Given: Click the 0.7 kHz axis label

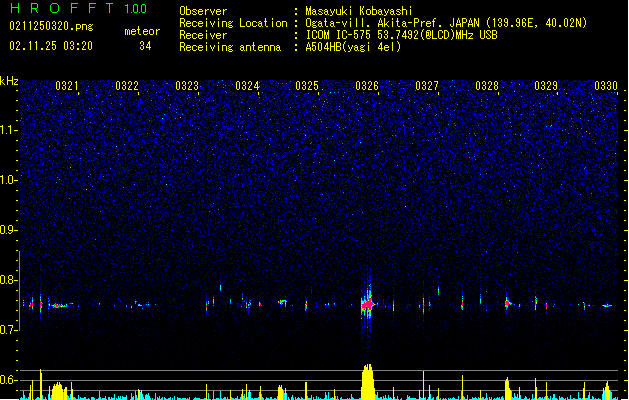Looking at the screenshot, I should [x=9, y=330].
